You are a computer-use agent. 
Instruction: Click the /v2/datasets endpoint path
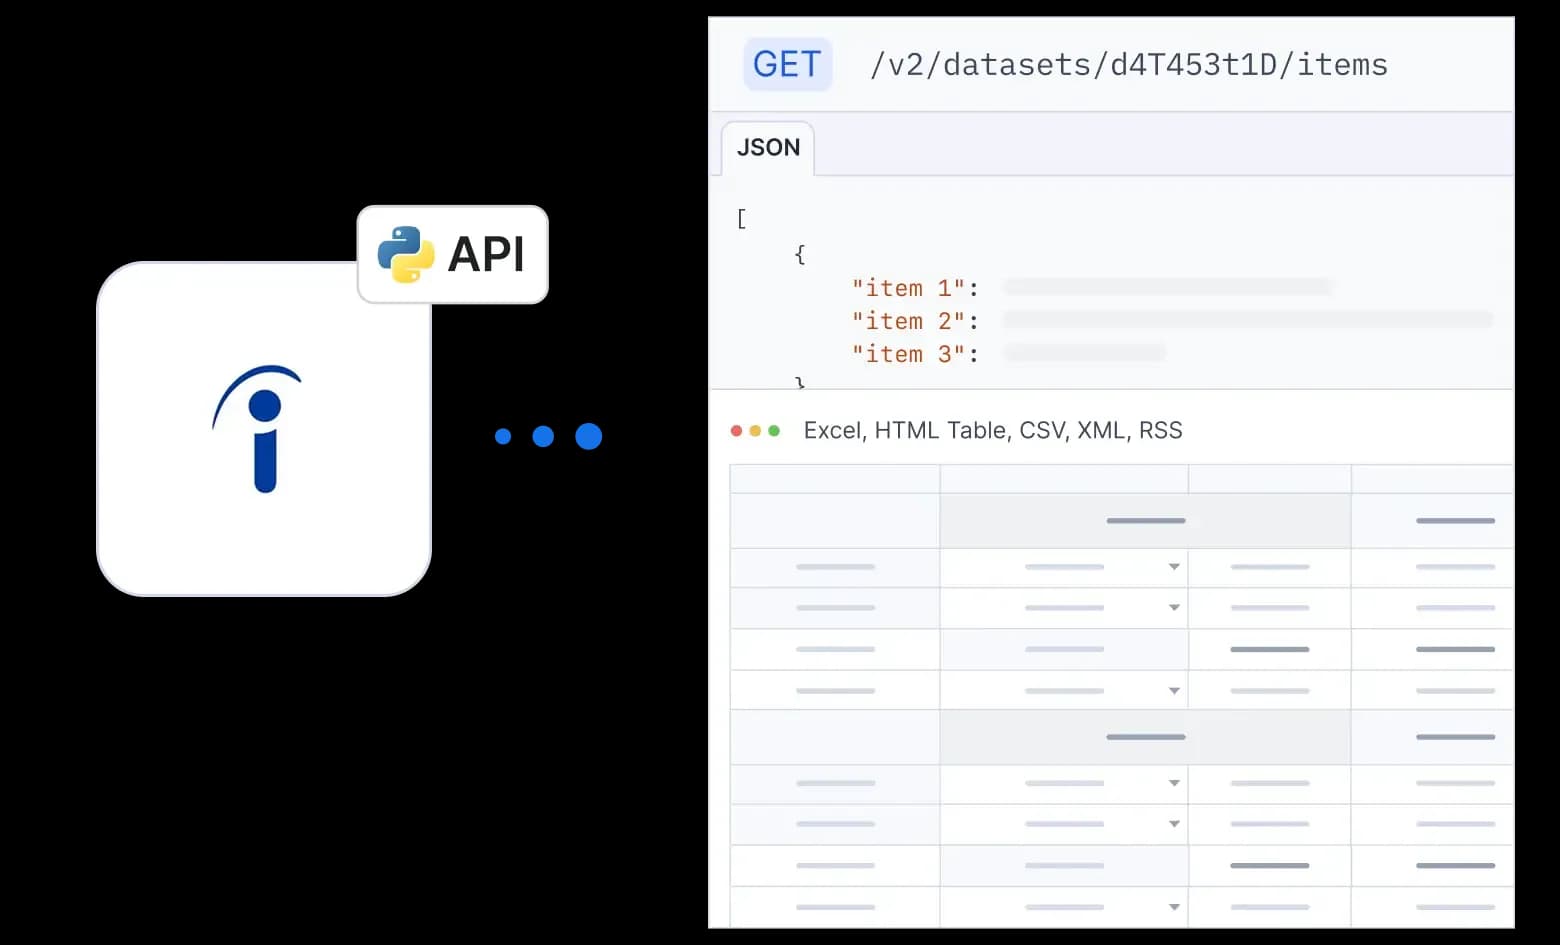pos(1128,65)
